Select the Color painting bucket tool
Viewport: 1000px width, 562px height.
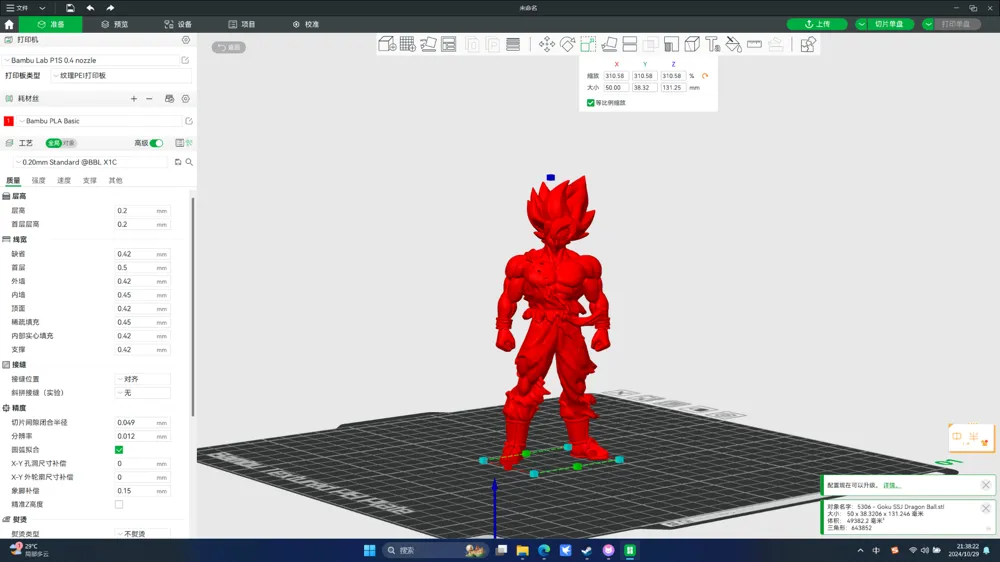733,44
